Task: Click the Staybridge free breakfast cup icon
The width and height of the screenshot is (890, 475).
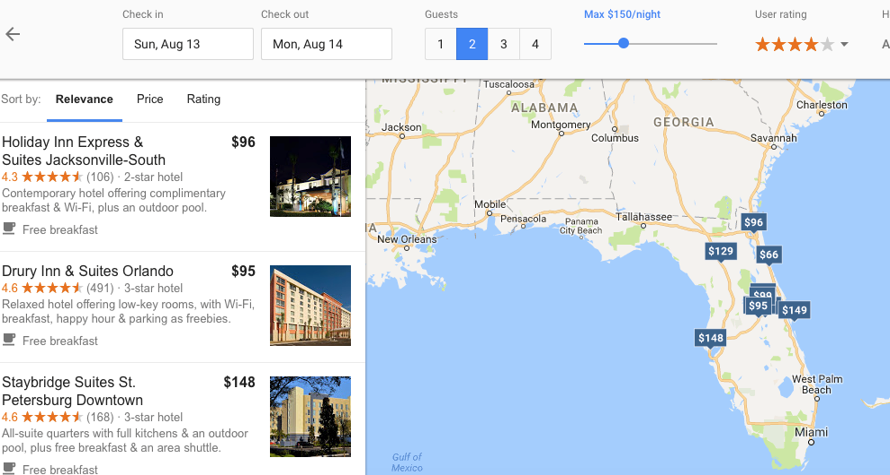Action: [9, 469]
